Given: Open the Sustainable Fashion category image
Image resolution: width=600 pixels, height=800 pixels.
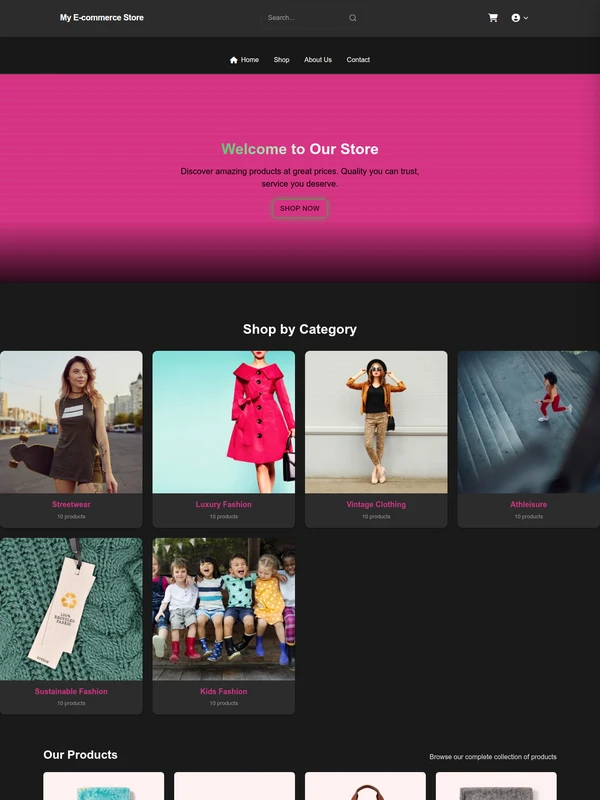Looking at the screenshot, I should point(71,609).
